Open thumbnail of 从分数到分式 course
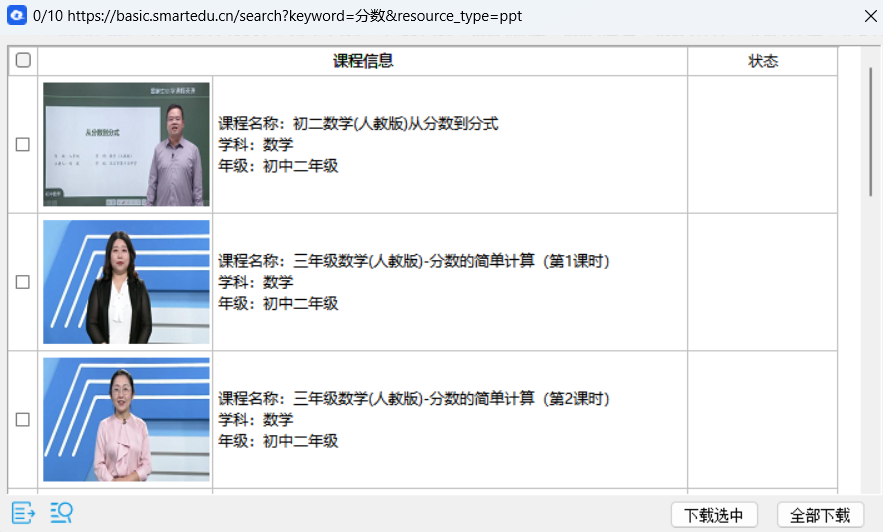883x532 pixels. click(x=126, y=144)
